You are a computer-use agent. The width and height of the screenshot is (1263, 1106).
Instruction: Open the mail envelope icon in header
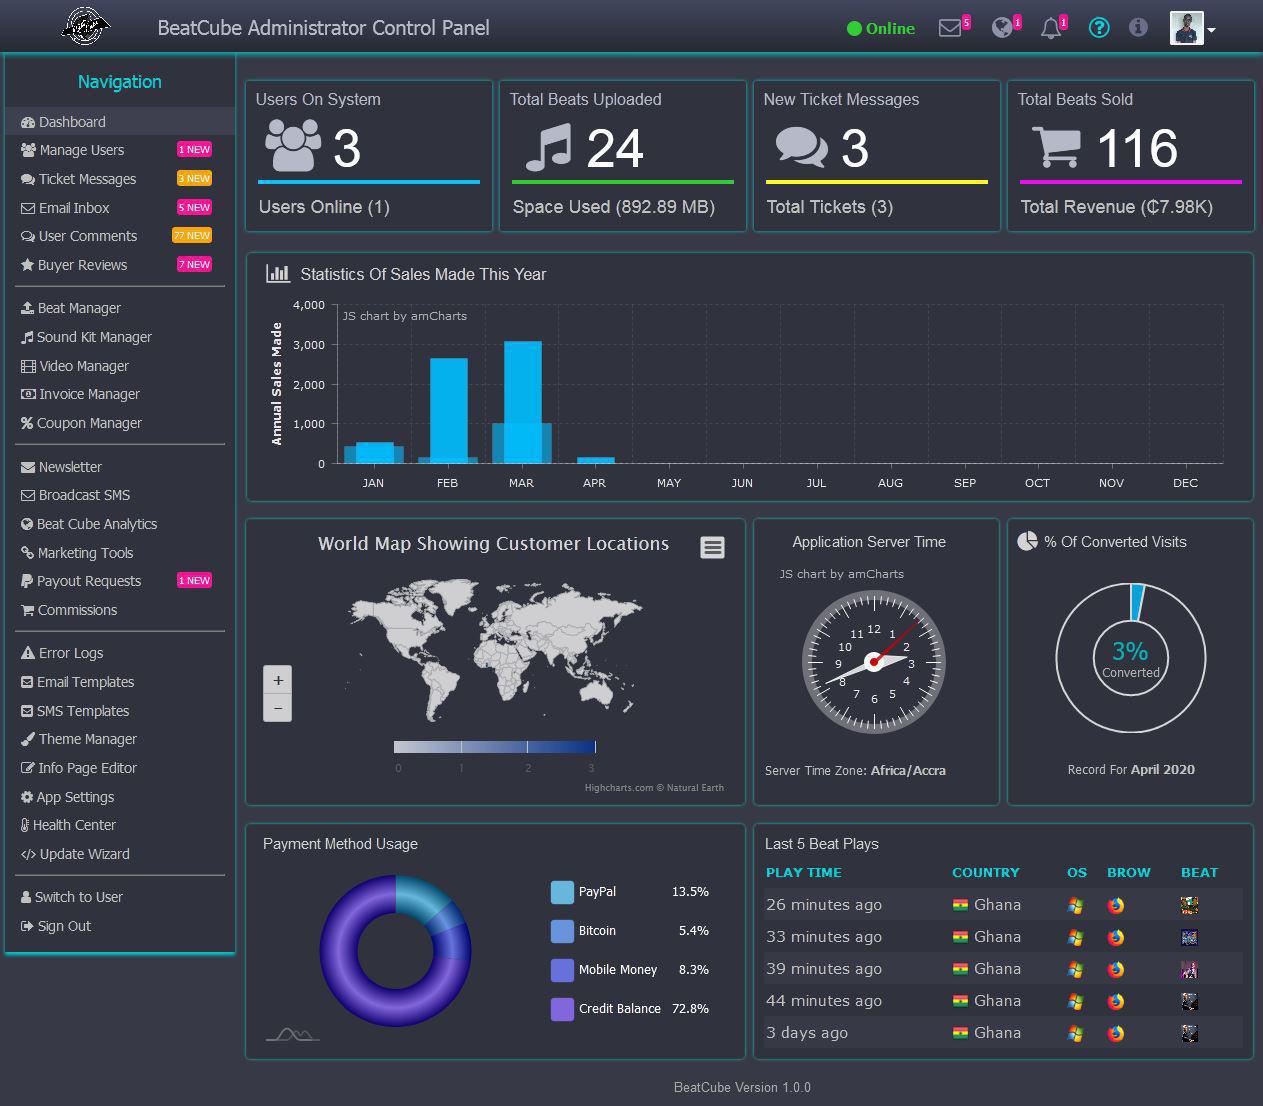[x=950, y=28]
